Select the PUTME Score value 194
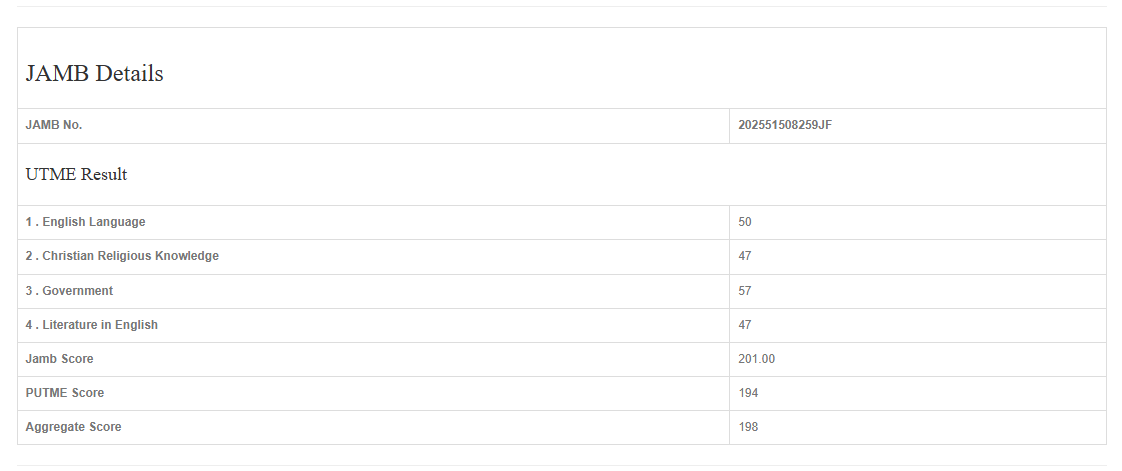Viewport: 1122px width, 471px height. [748, 393]
